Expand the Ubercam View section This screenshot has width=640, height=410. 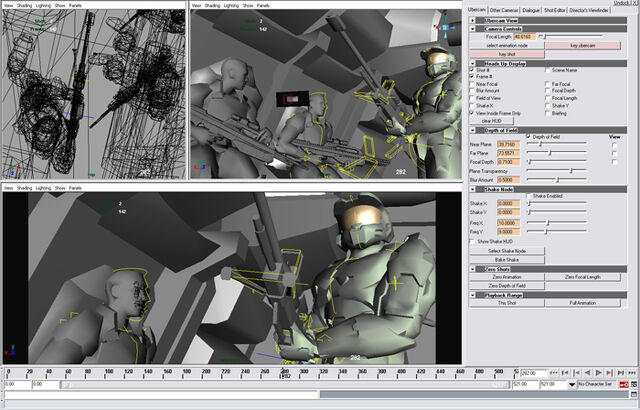pyautogui.click(x=472, y=20)
